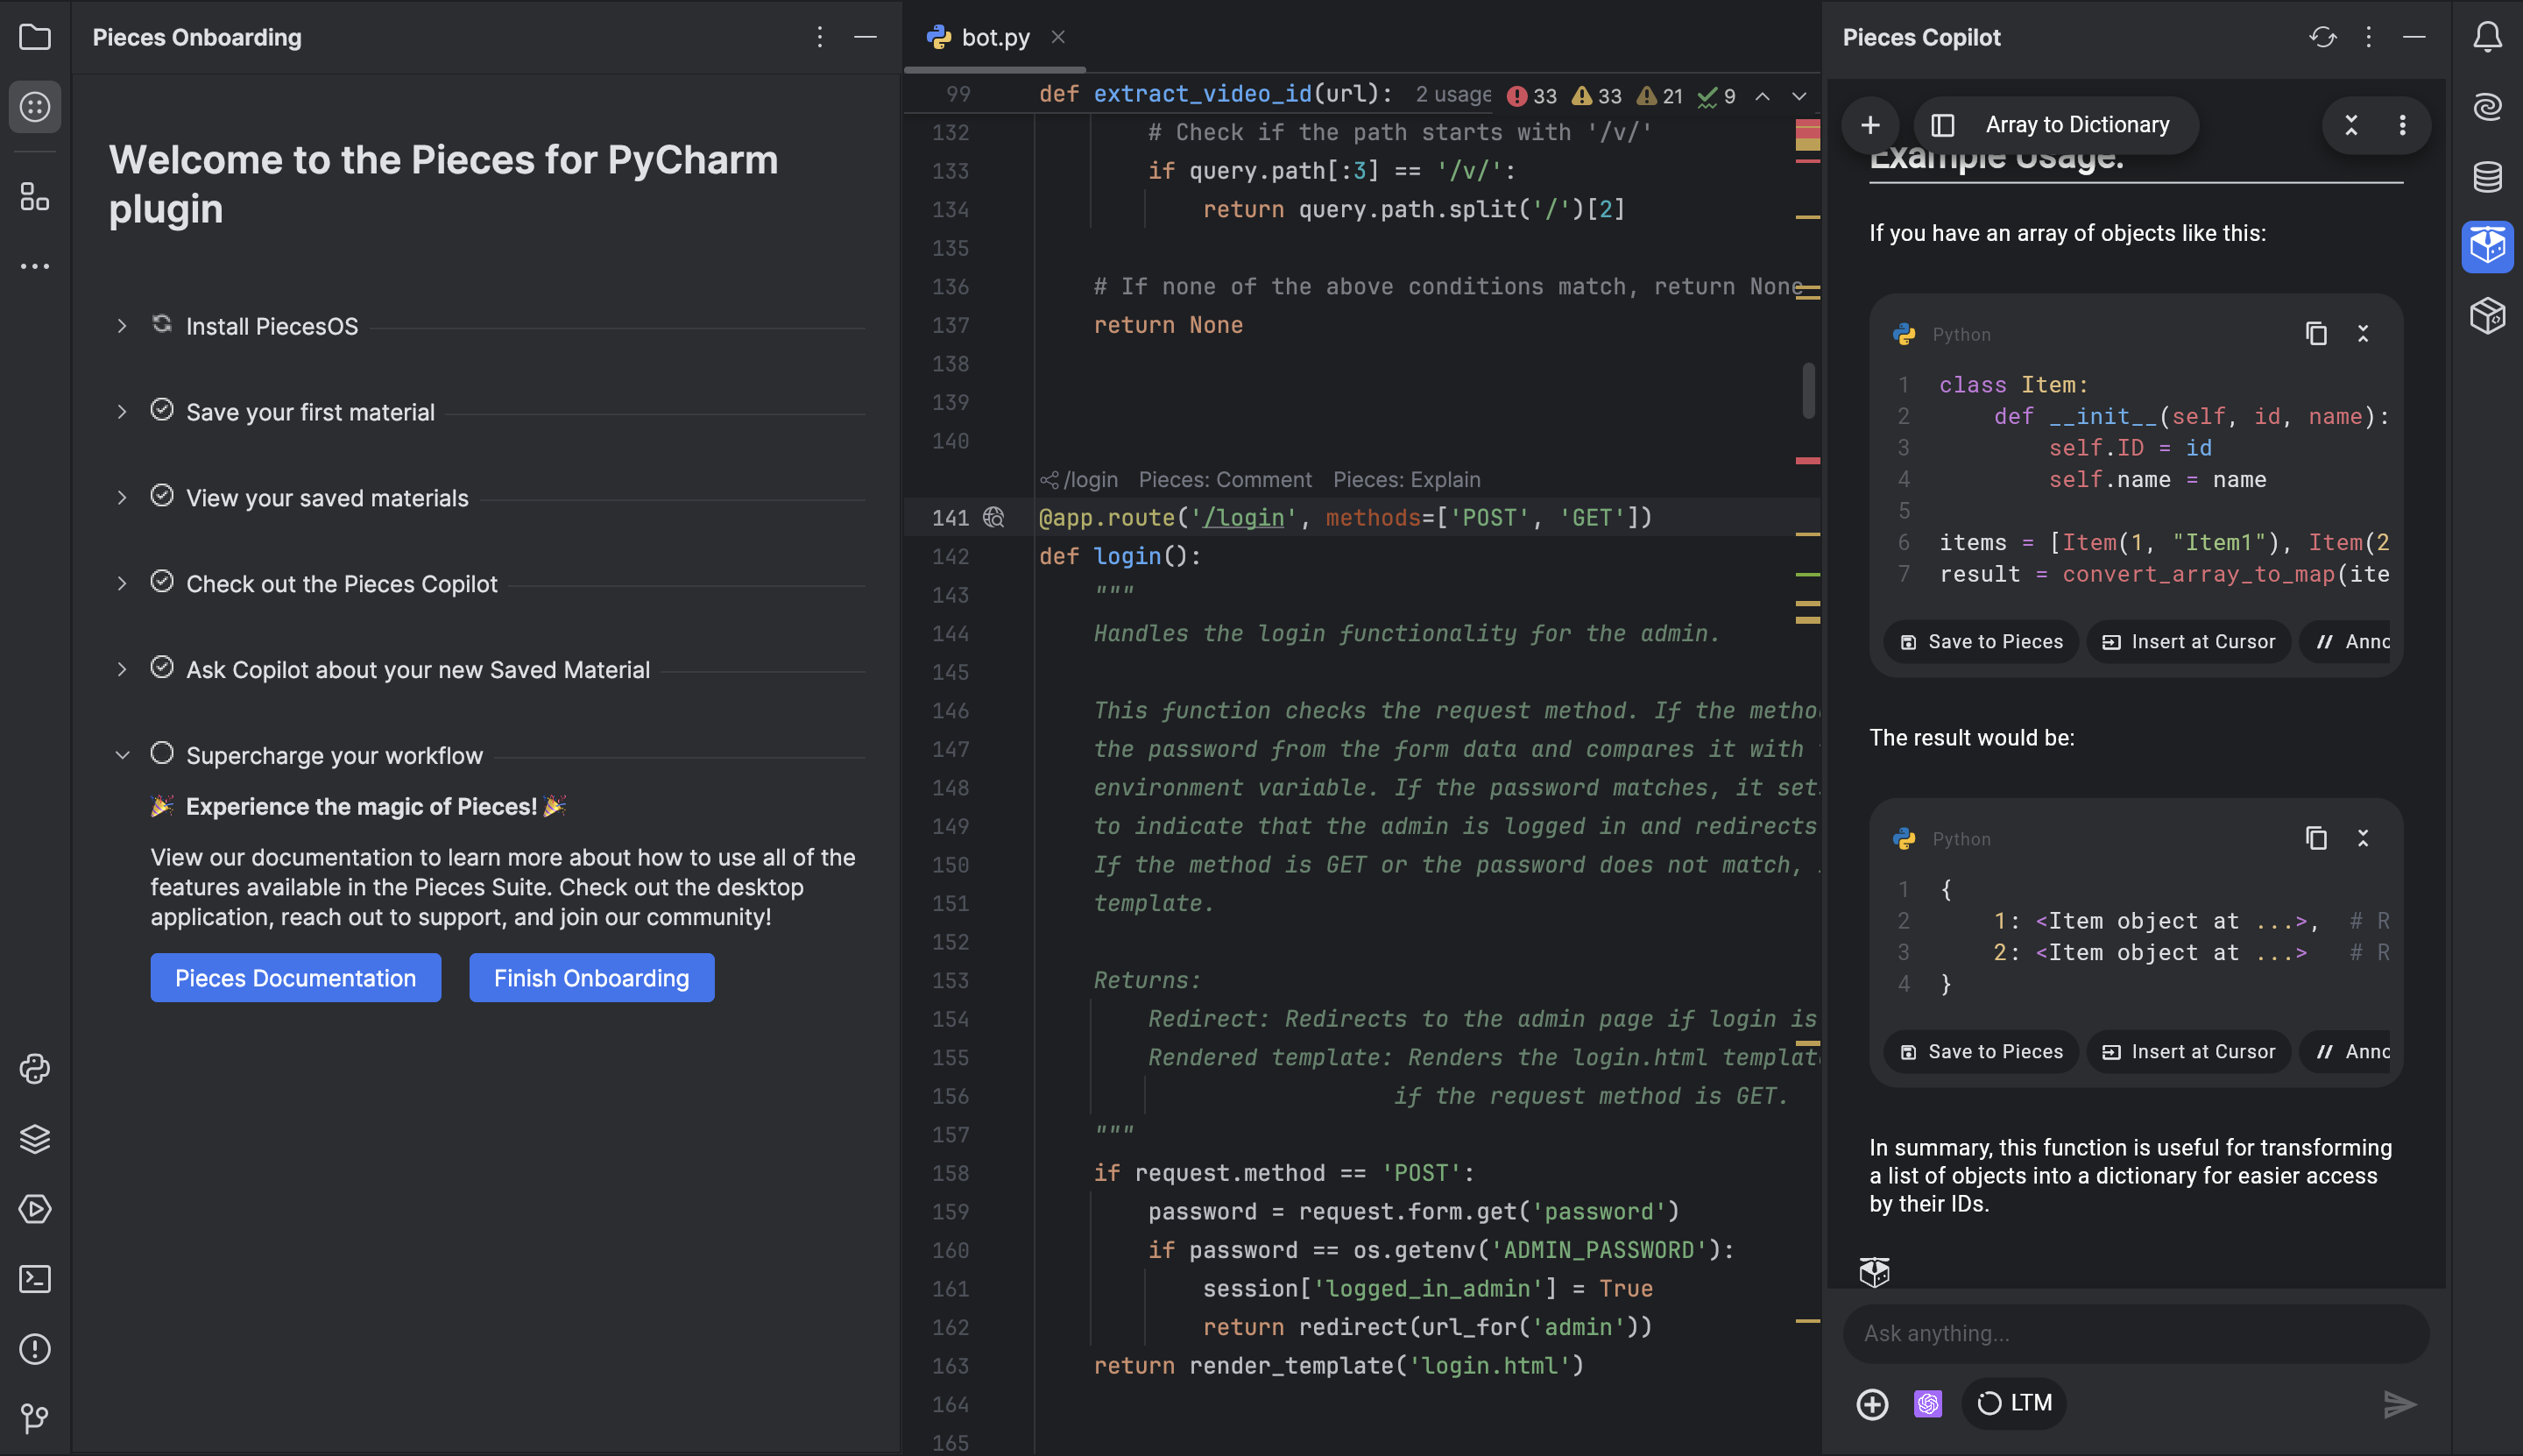Click the 21 weak warnings indicator
This screenshot has width=2523, height=1456.
click(x=1660, y=96)
